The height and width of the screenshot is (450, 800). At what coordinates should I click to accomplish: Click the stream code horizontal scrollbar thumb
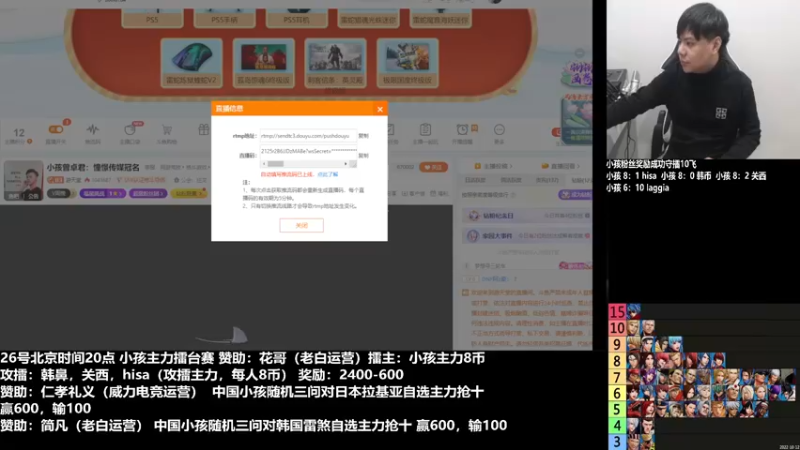(x=276, y=164)
